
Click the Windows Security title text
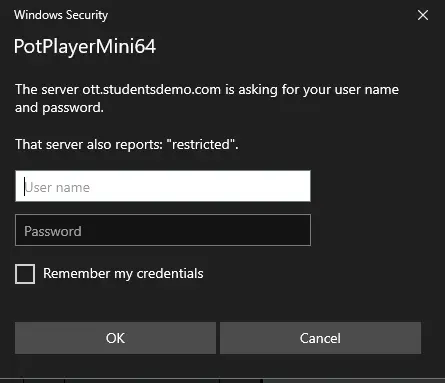click(x=61, y=15)
